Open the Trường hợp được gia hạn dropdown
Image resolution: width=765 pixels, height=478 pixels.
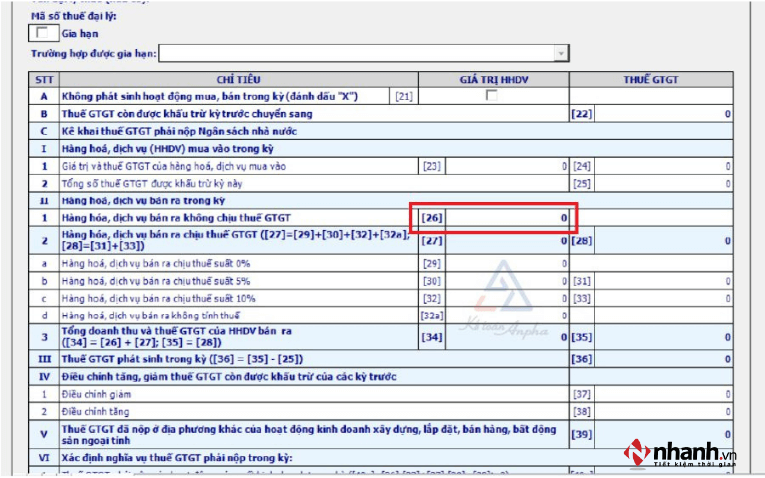561,53
